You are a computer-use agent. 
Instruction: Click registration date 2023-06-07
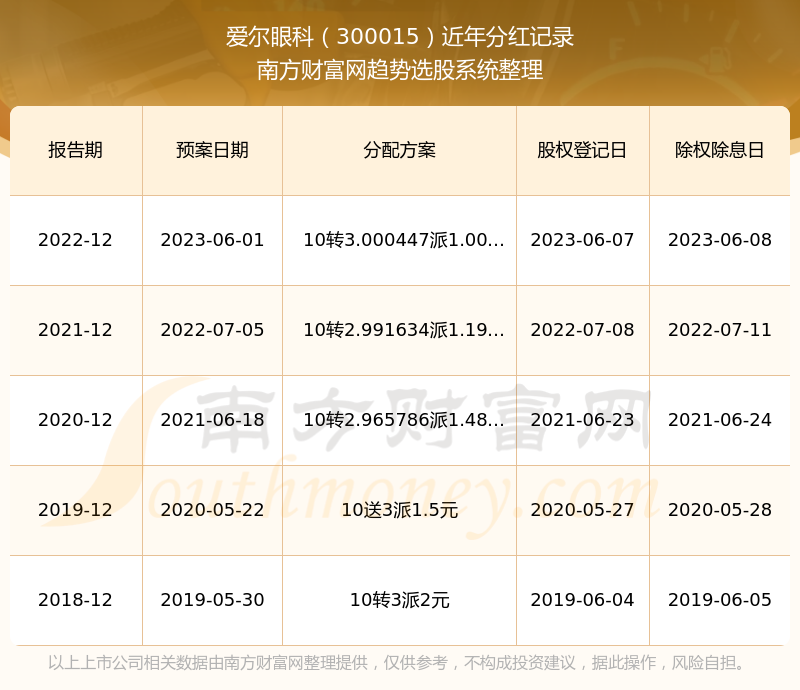pos(582,240)
